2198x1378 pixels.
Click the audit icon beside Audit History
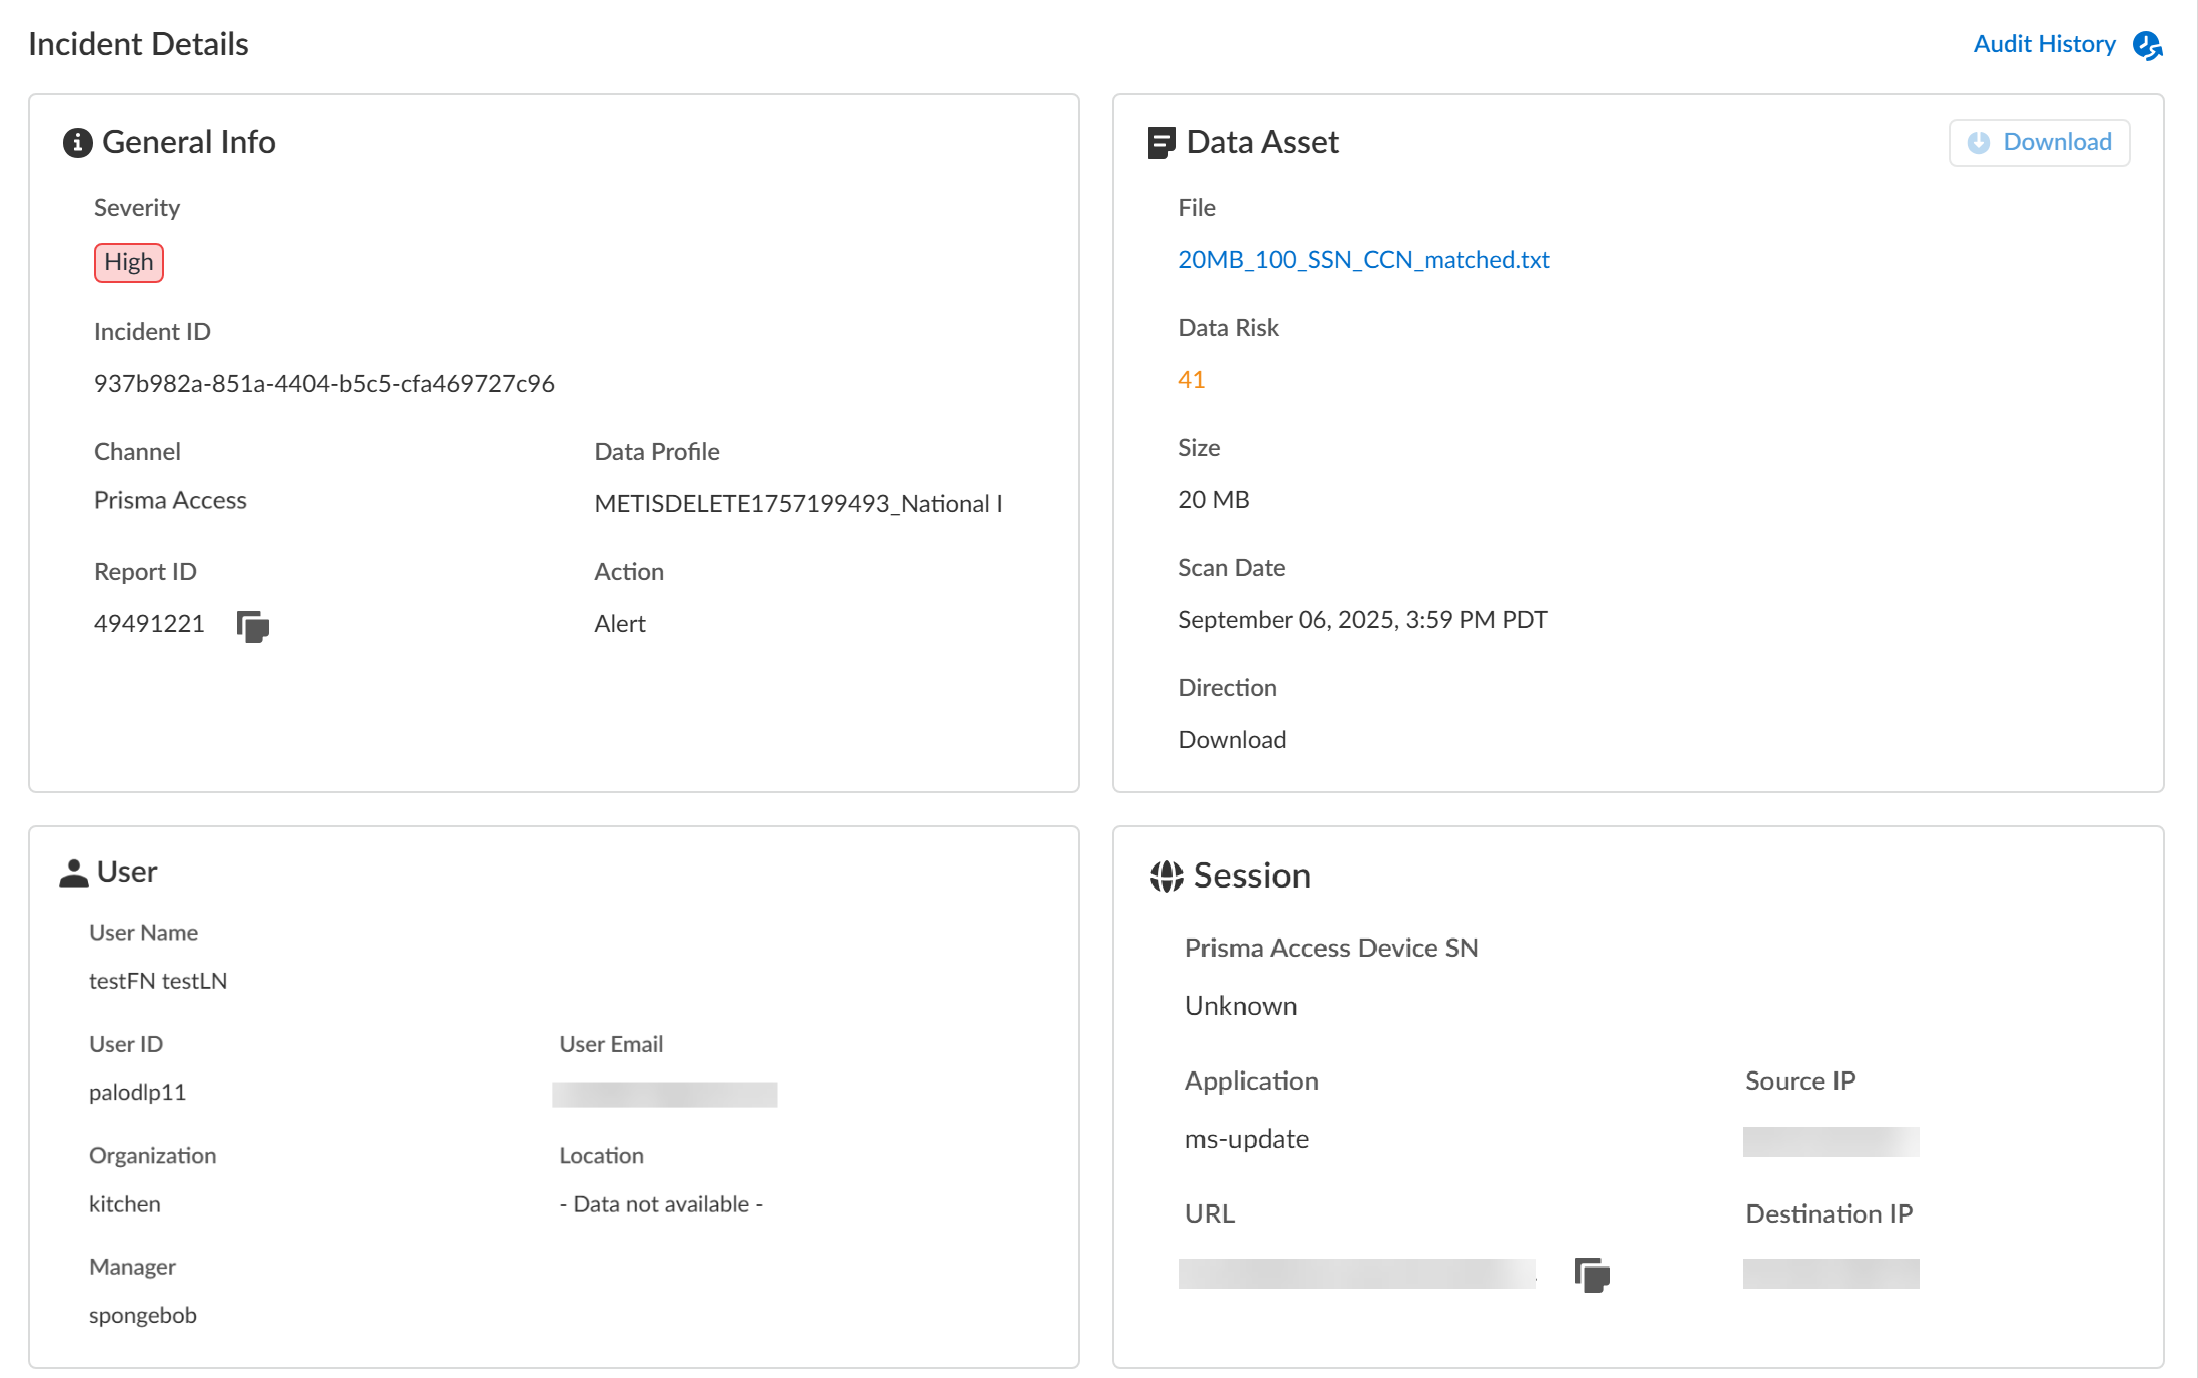(x=2148, y=43)
